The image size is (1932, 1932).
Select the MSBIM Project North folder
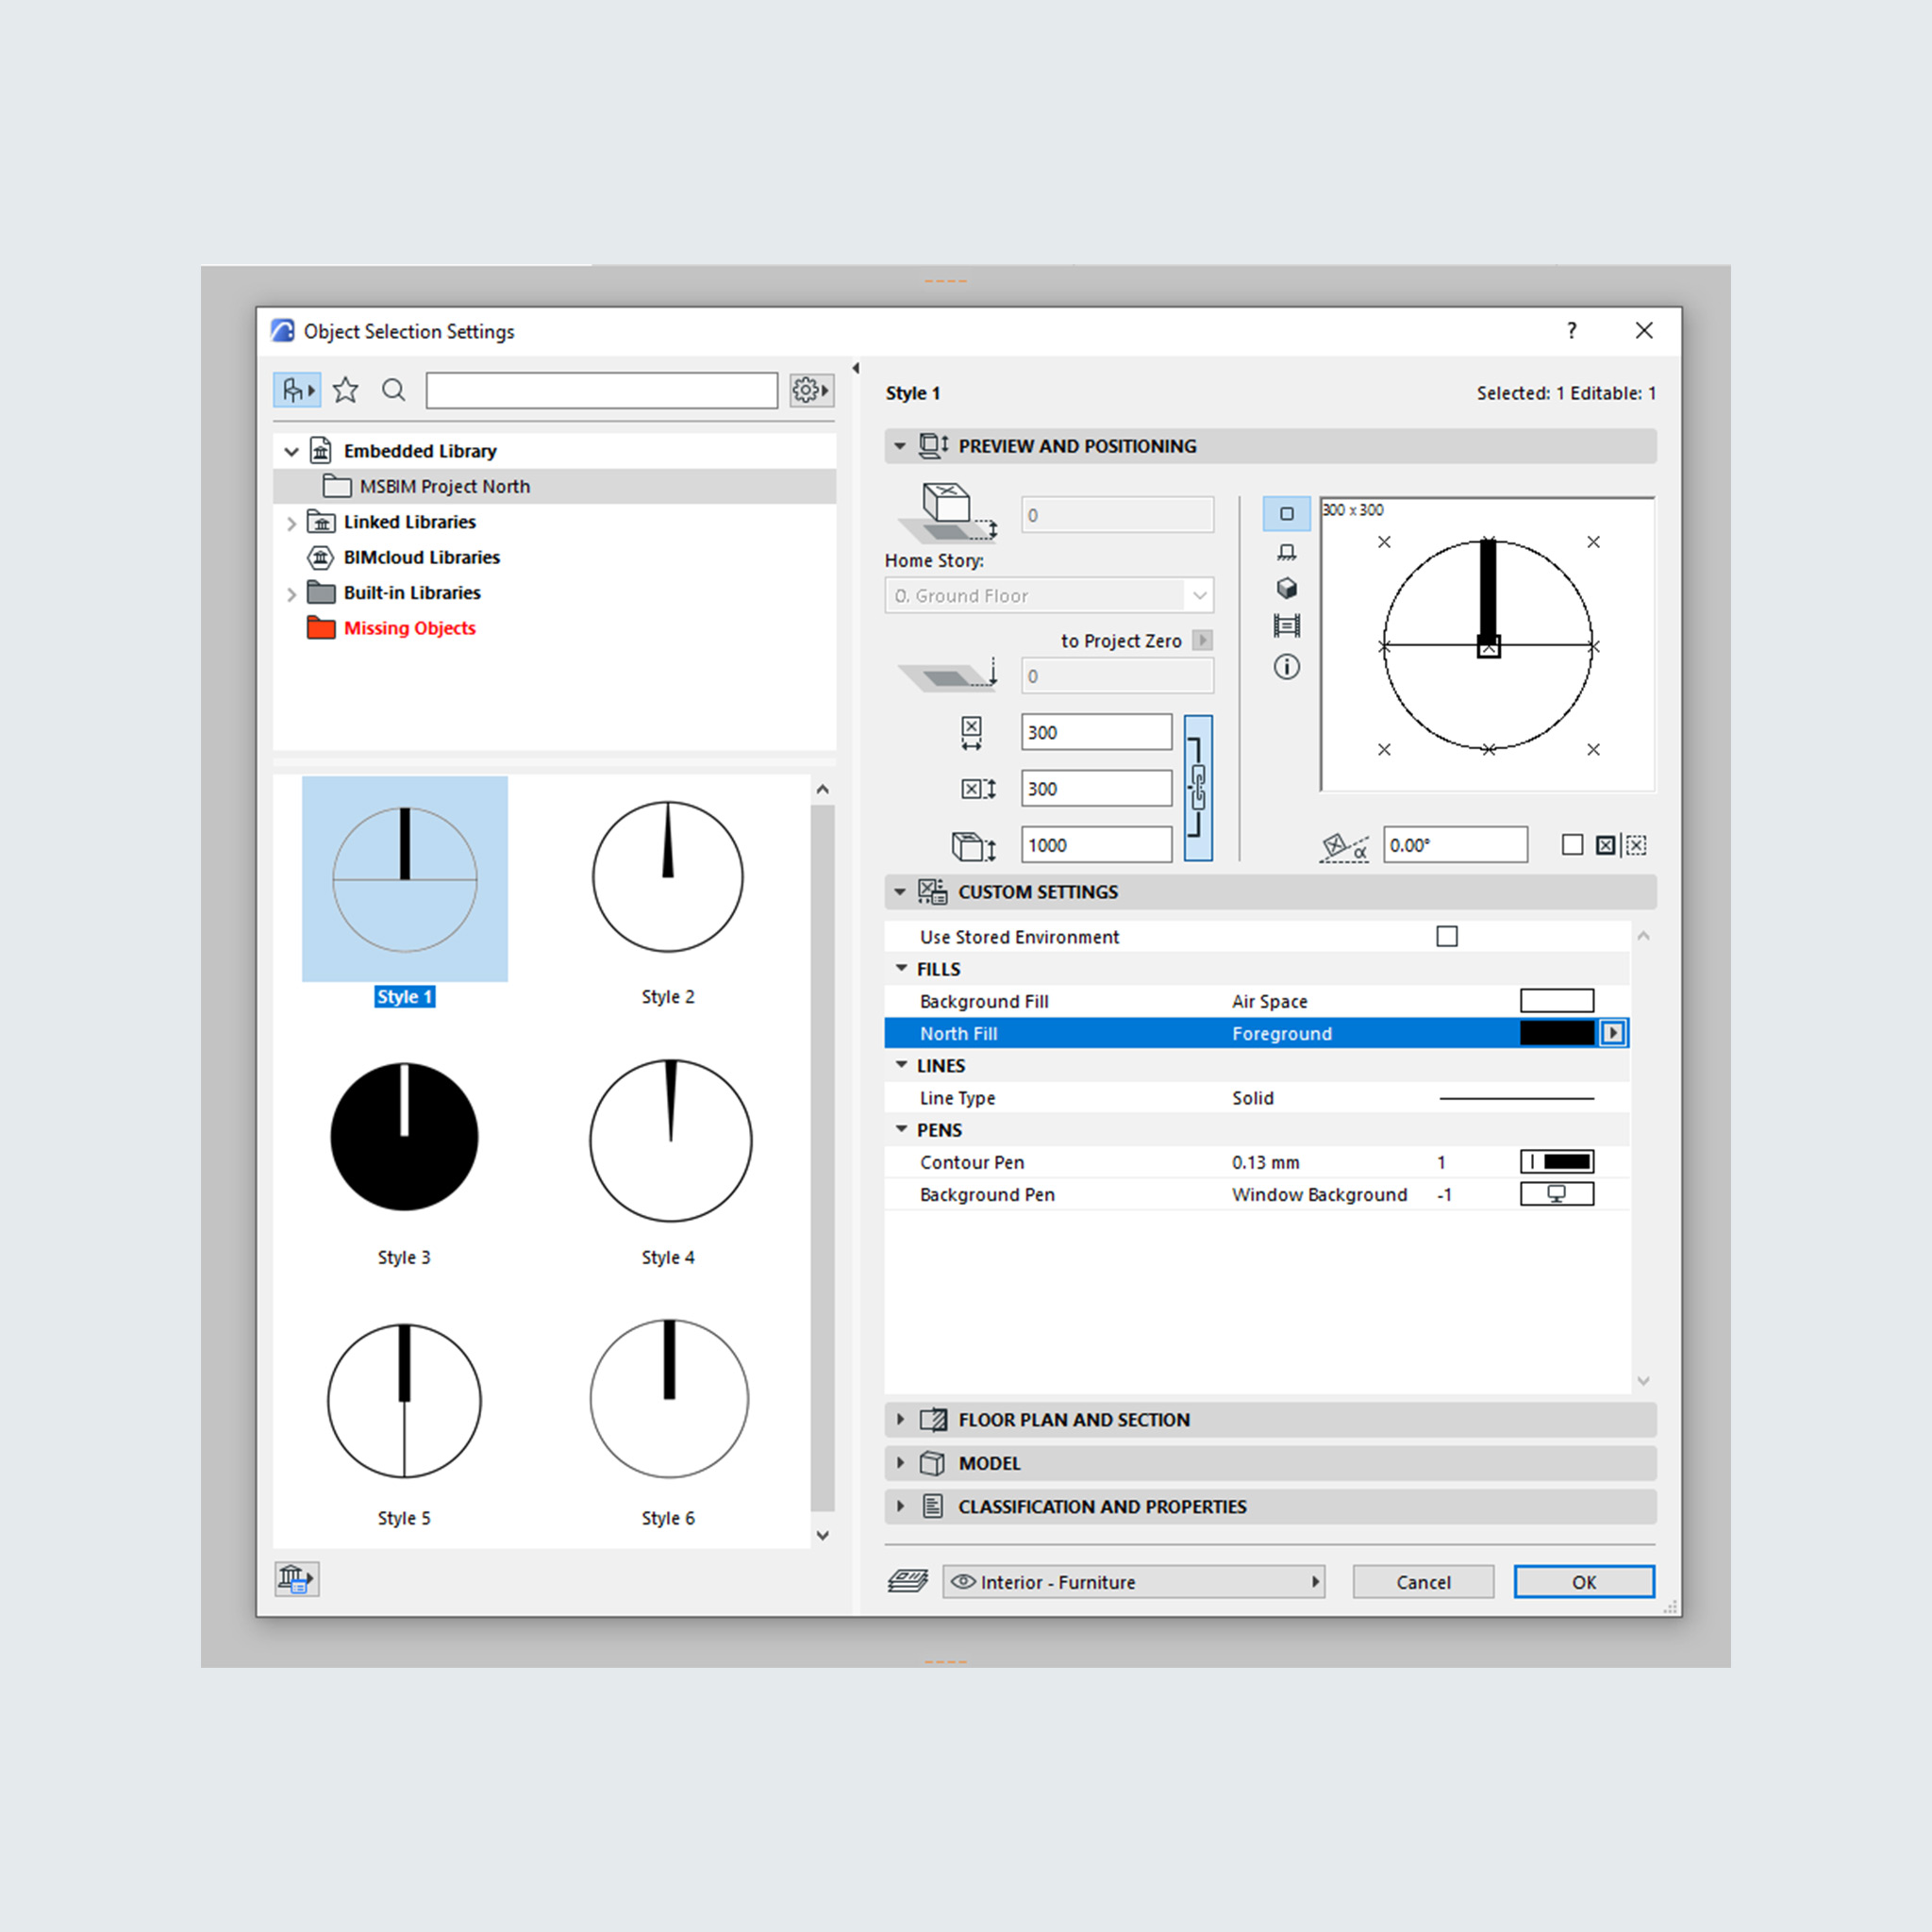(444, 487)
